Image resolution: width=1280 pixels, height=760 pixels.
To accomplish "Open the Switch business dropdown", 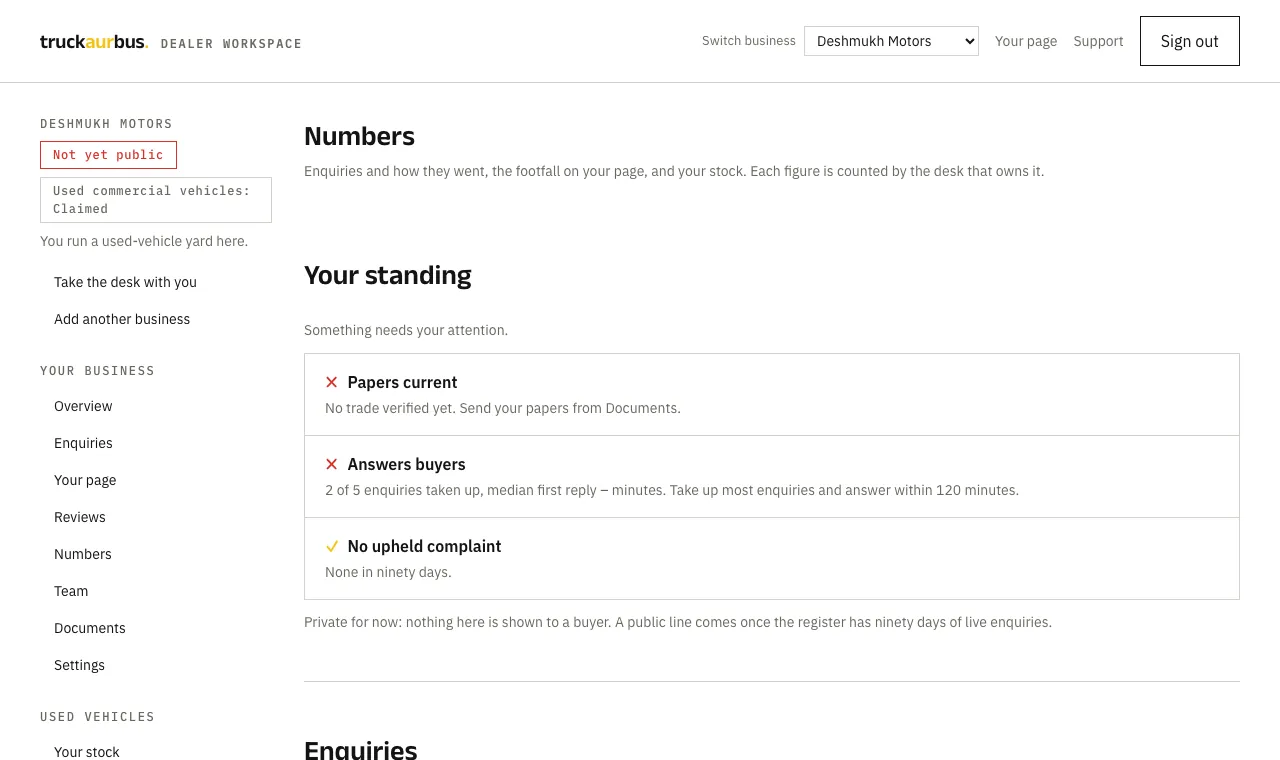I will pyautogui.click(x=891, y=41).
